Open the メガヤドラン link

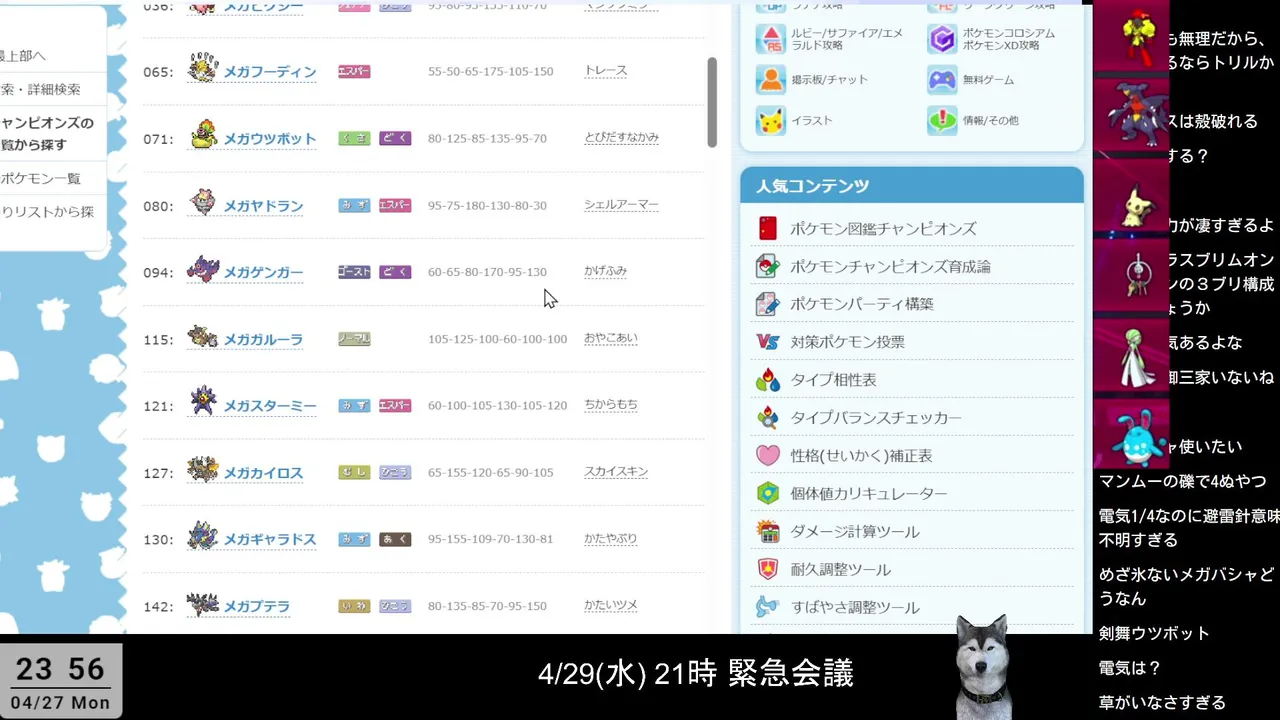pos(263,206)
